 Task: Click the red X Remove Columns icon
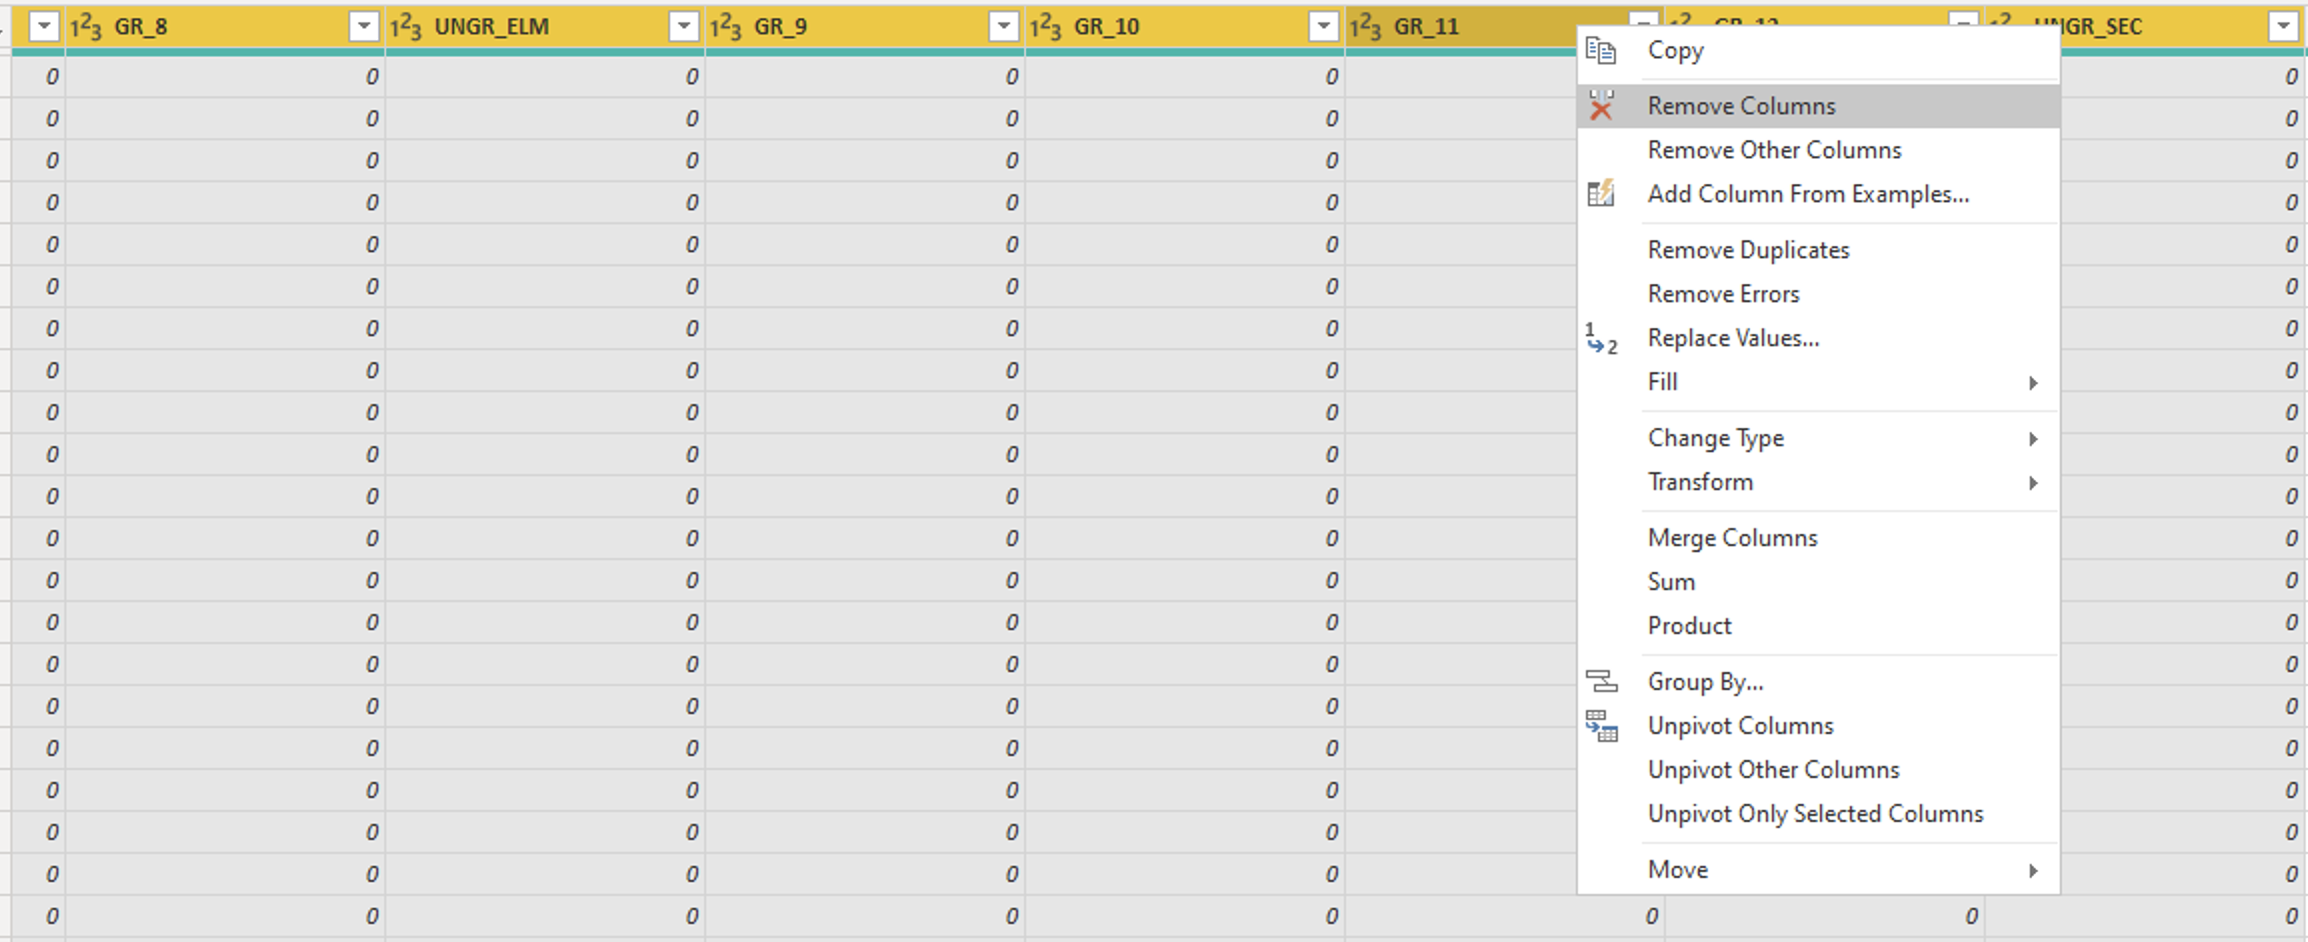1601,106
